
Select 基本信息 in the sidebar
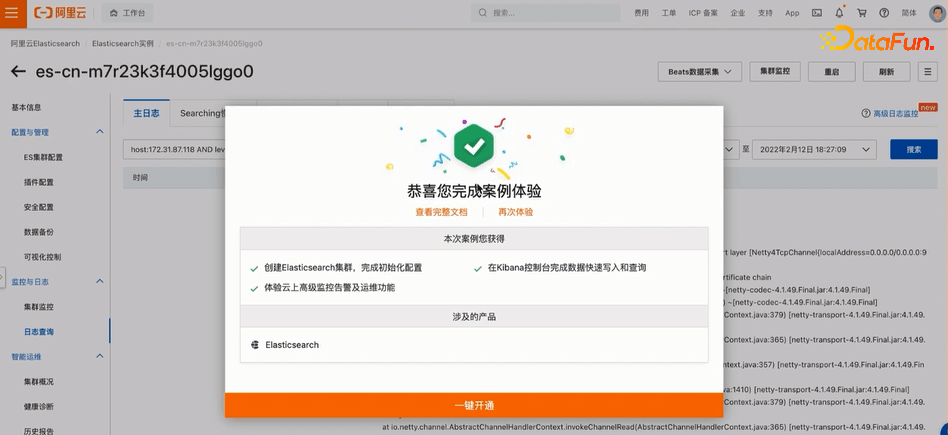click(x=27, y=108)
